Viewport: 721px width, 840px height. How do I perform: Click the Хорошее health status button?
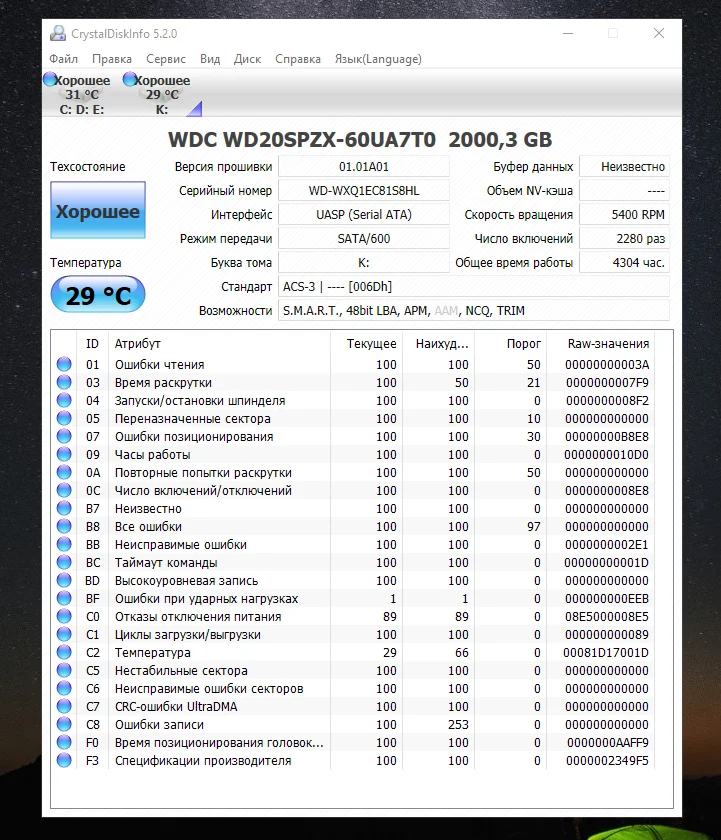98,210
